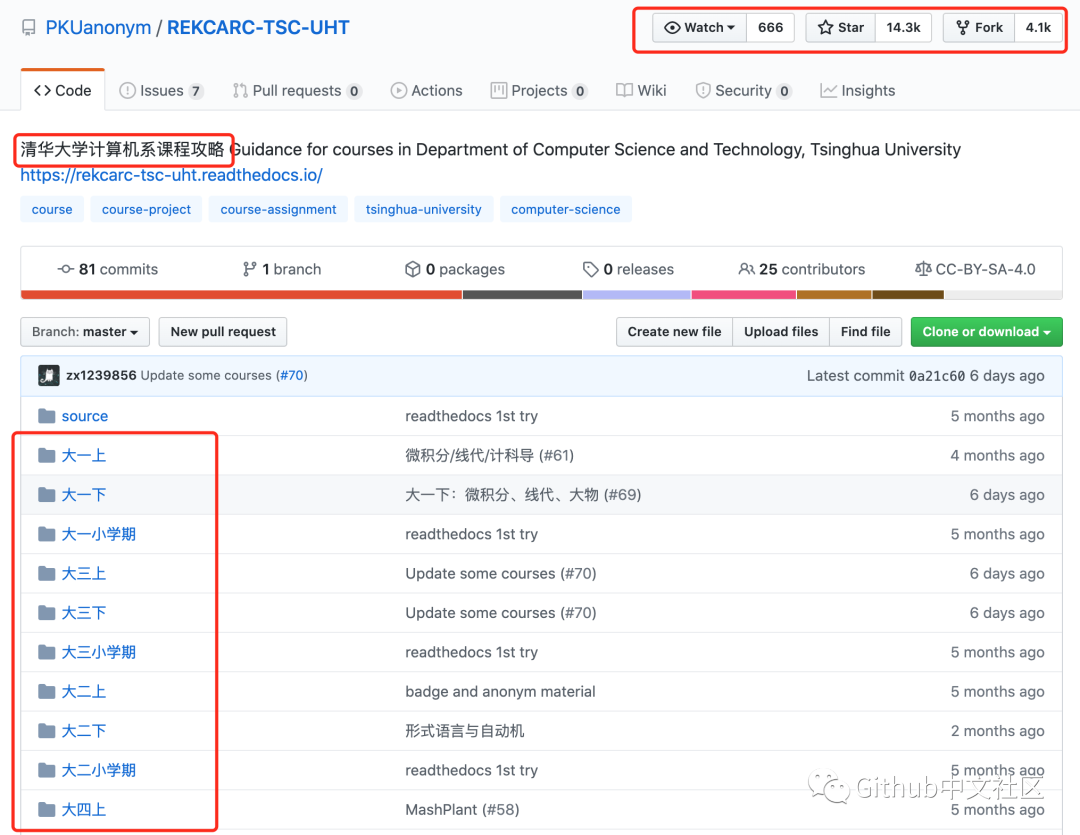Open the #70 link in the latest commit bar

tap(291, 375)
